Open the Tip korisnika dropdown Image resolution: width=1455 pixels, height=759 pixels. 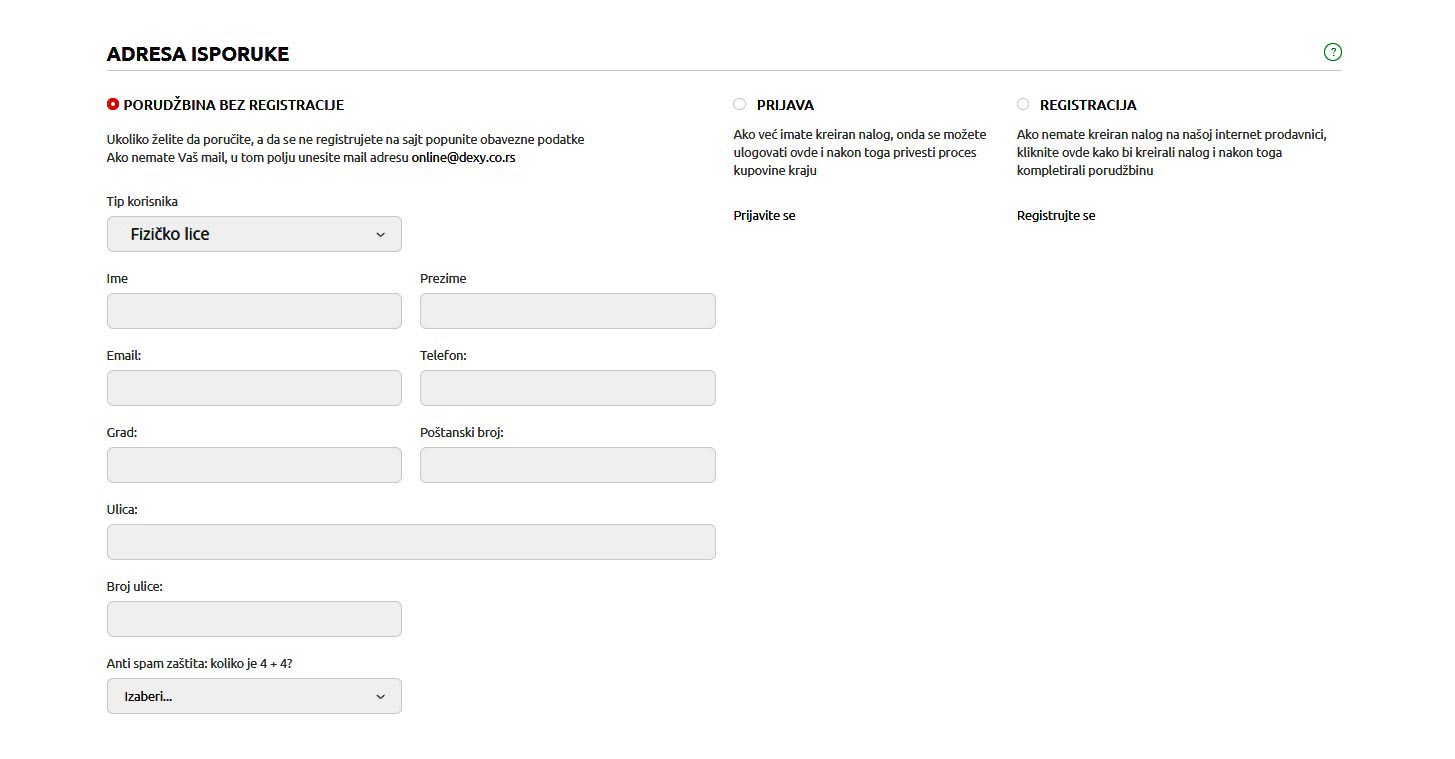click(x=254, y=234)
